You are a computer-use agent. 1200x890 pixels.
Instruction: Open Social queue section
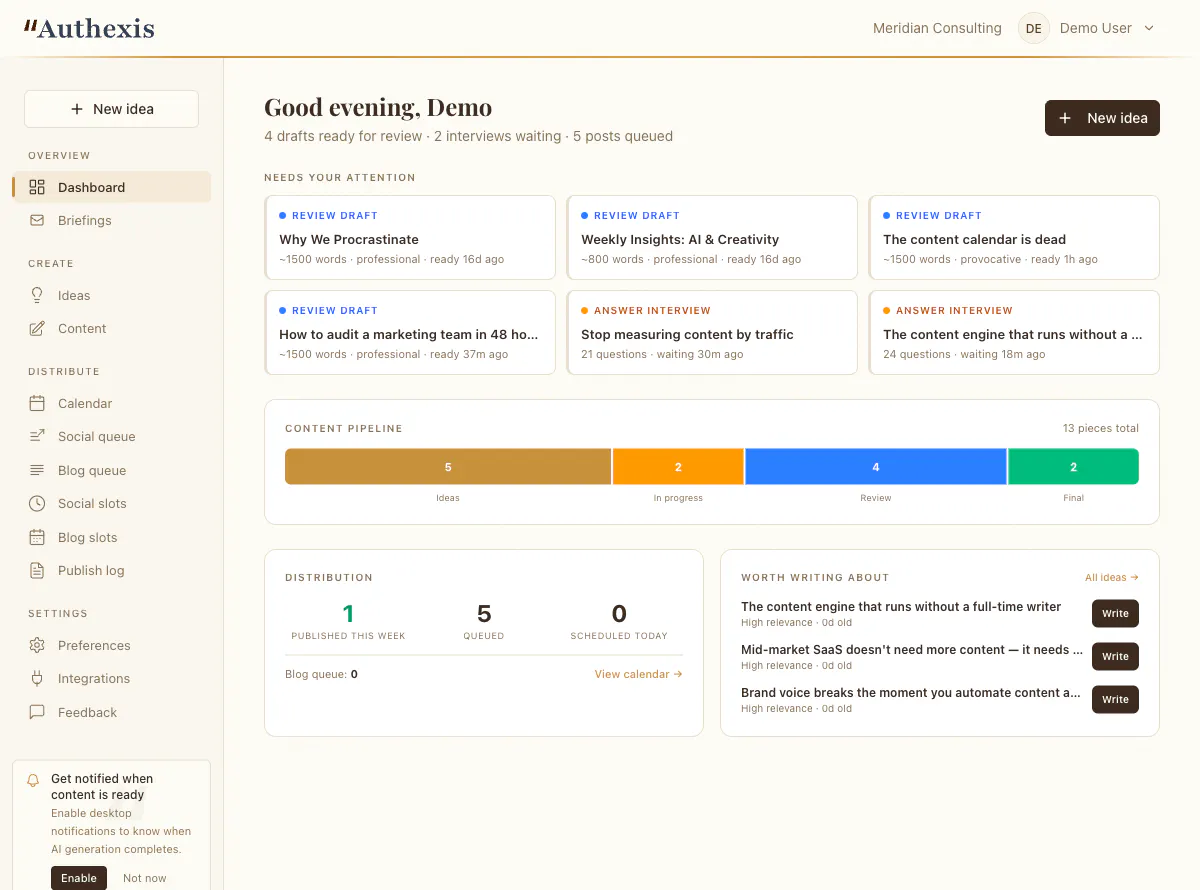pyautogui.click(x=112, y=436)
